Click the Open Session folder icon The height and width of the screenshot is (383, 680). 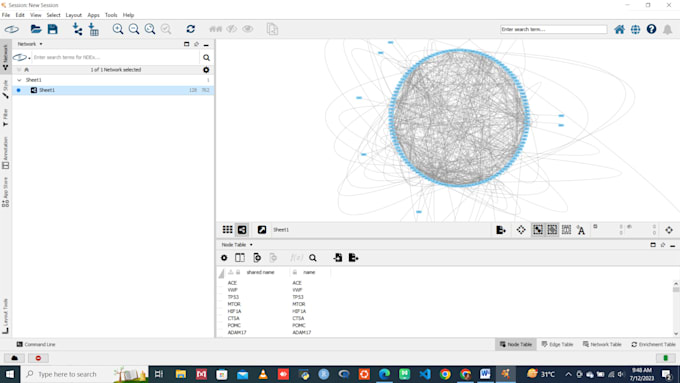36,29
